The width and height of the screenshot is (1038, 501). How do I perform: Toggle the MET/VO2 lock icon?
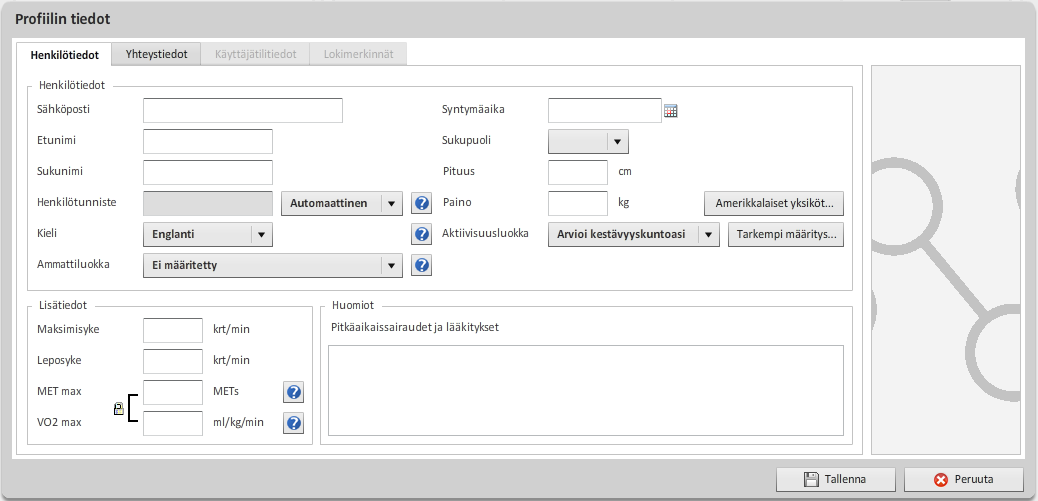(x=118, y=408)
